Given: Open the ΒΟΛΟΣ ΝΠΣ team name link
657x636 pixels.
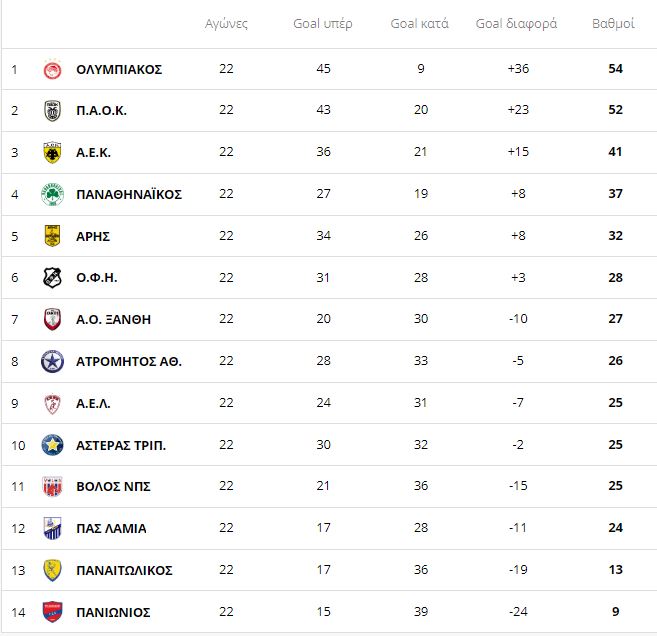Looking at the screenshot, I should point(113,487).
